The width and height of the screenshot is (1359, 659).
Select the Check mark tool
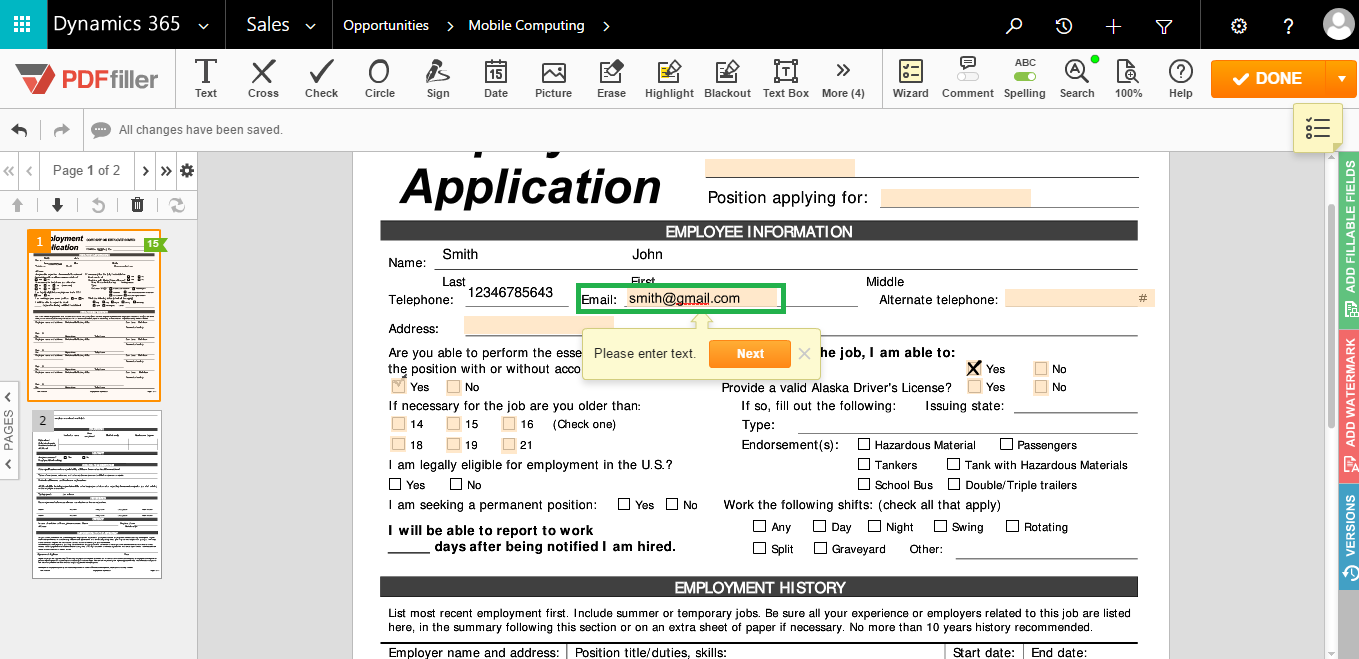tap(322, 78)
